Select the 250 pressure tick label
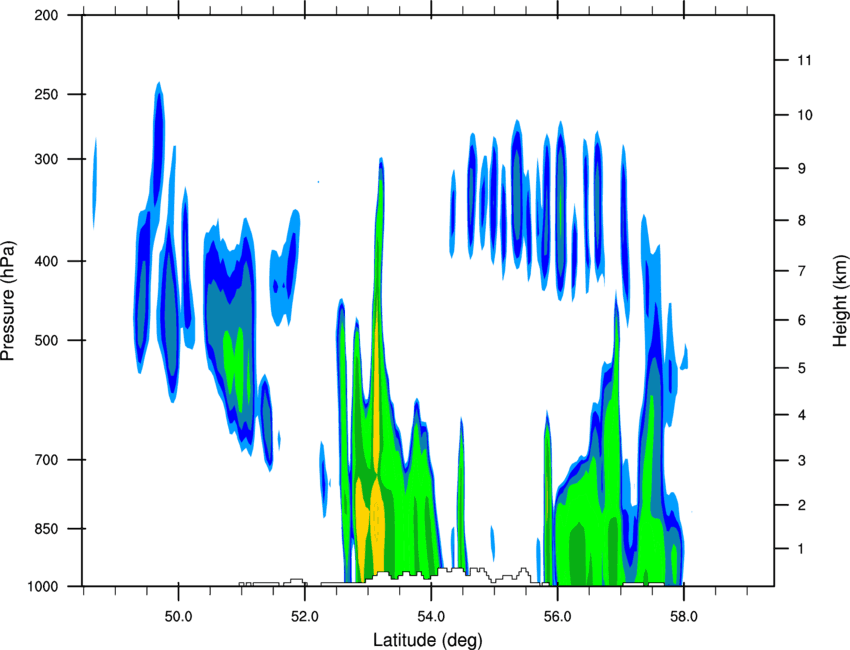 pos(46,94)
